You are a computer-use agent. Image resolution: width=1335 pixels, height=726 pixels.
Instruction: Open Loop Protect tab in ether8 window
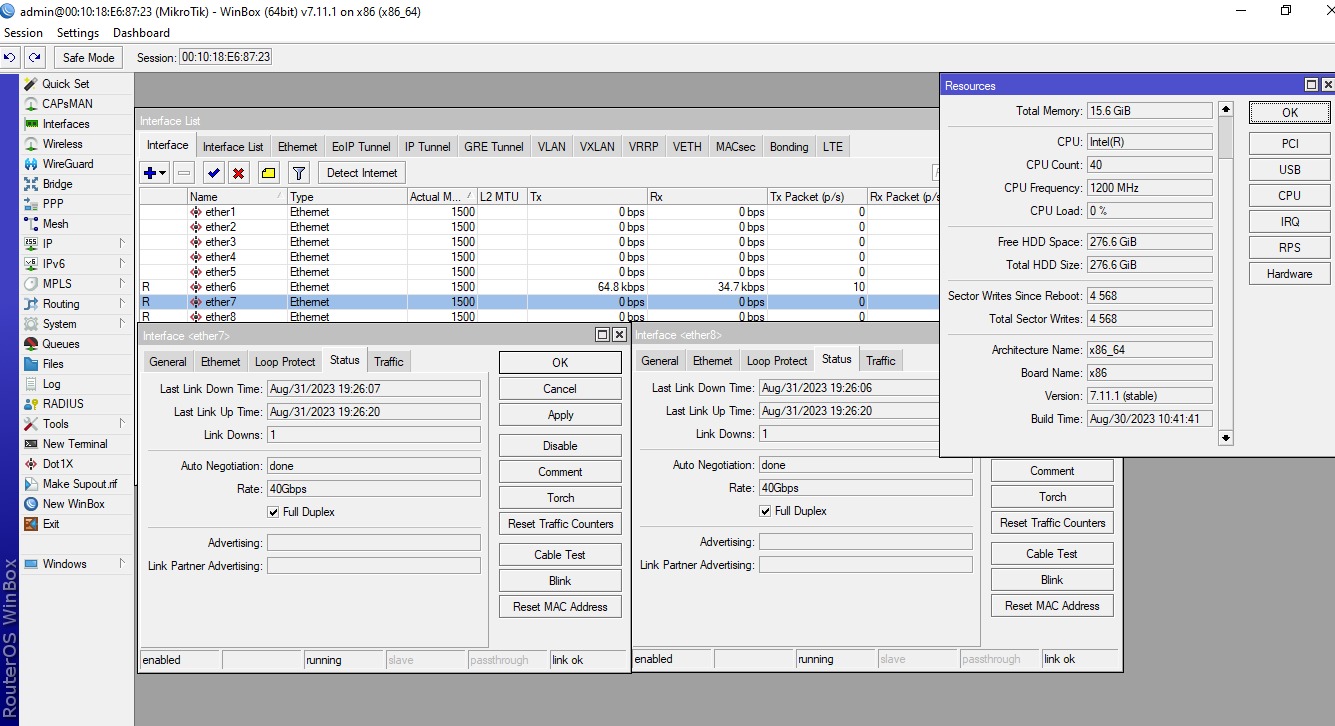pos(777,361)
